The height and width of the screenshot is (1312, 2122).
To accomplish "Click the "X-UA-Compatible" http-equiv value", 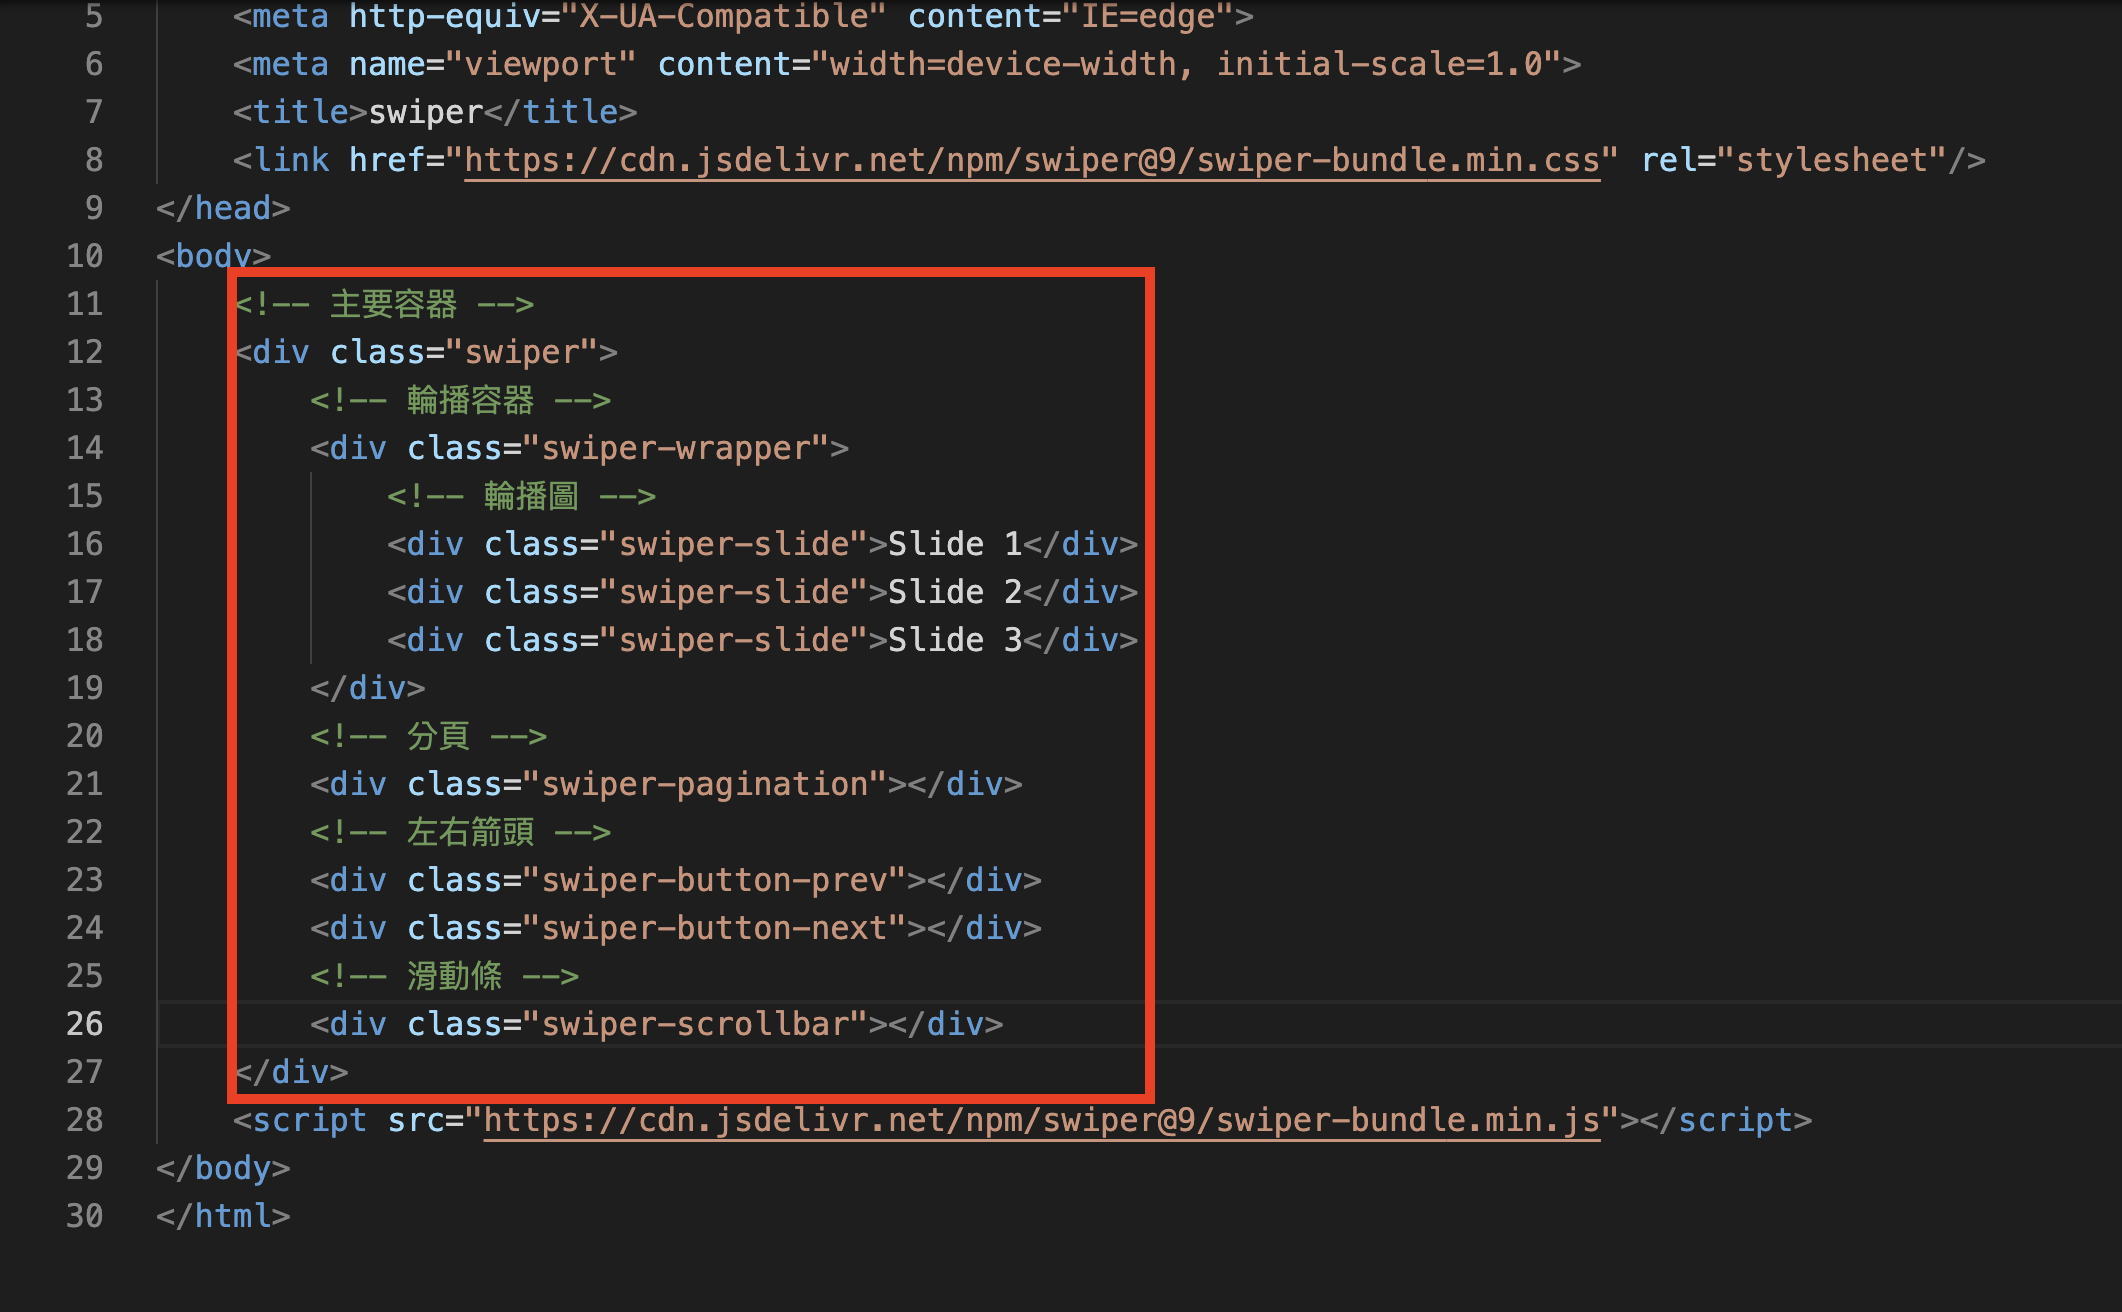I will 723,16.
